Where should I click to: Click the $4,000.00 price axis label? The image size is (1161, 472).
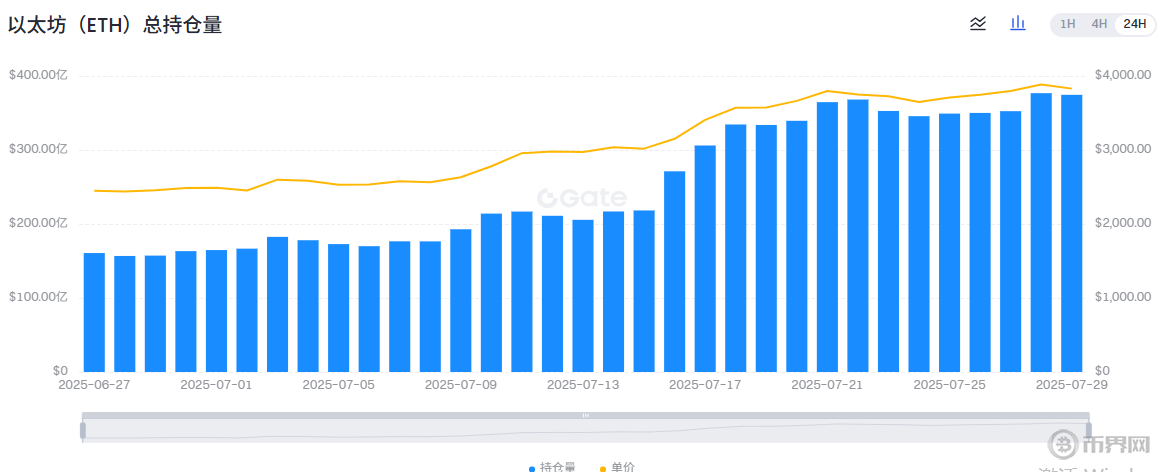click(x=1122, y=75)
